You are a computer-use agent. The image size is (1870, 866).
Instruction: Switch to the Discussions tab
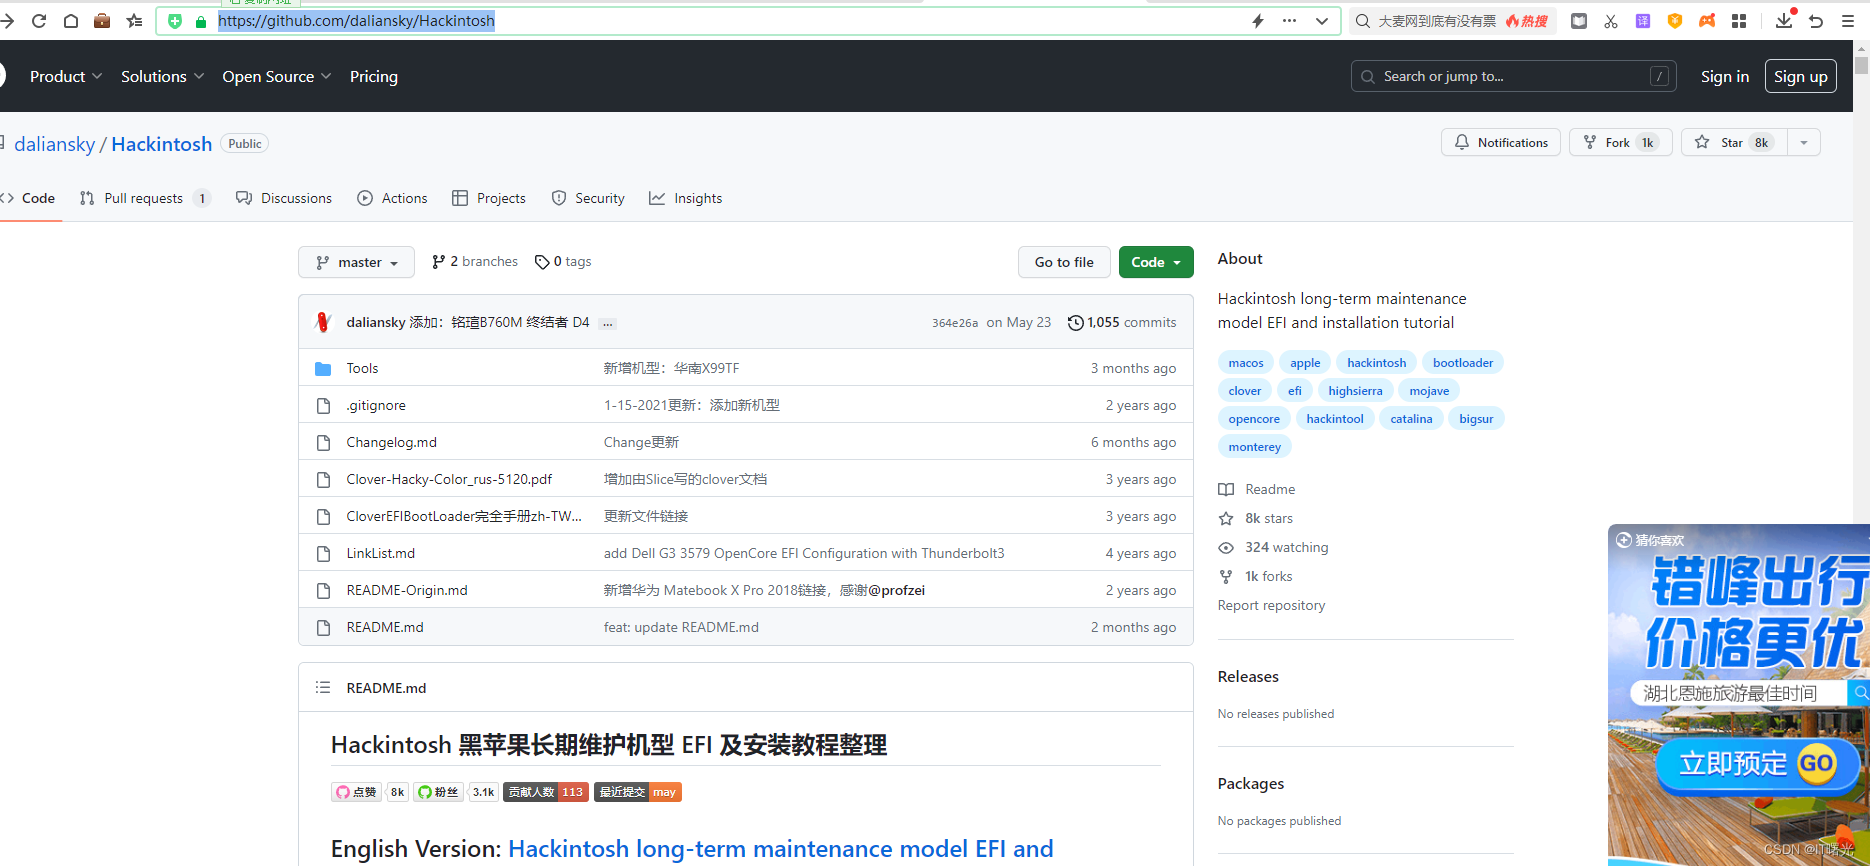[284, 198]
